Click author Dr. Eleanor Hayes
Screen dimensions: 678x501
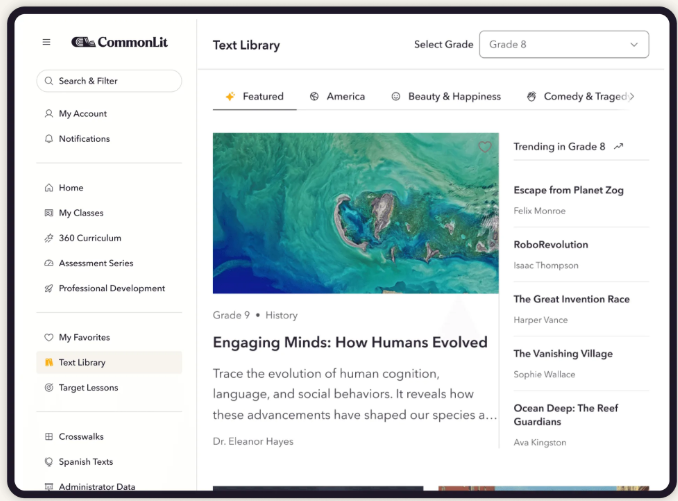click(253, 441)
